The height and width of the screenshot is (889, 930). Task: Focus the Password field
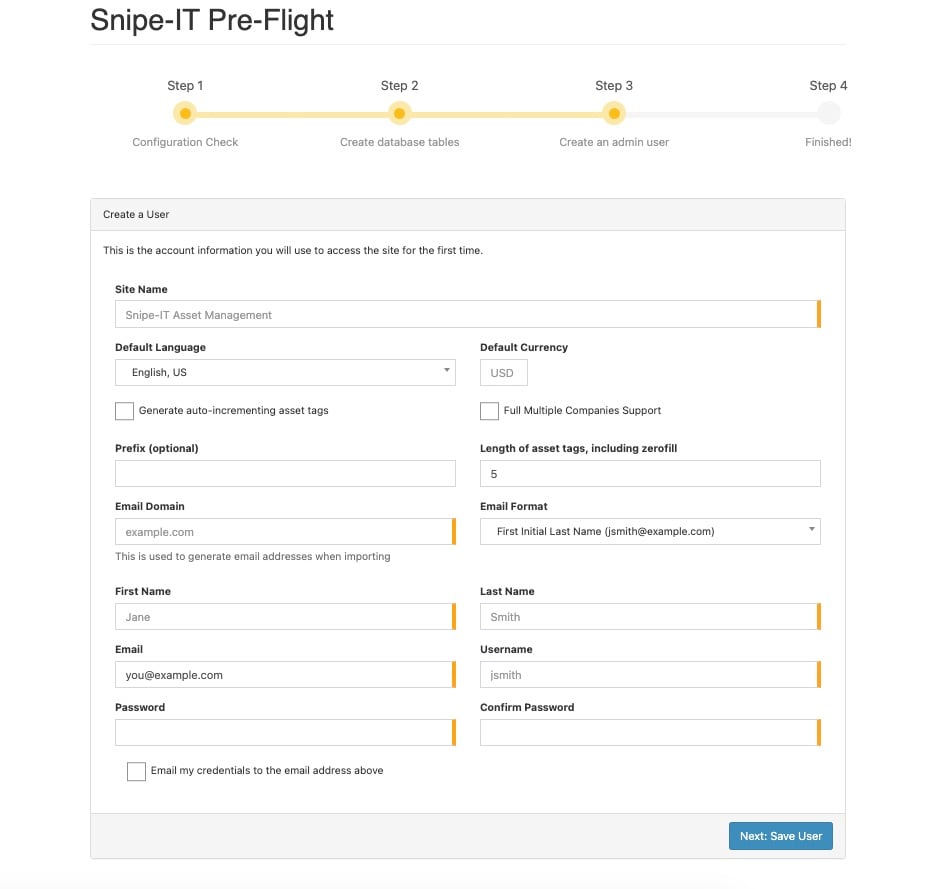pos(285,733)
